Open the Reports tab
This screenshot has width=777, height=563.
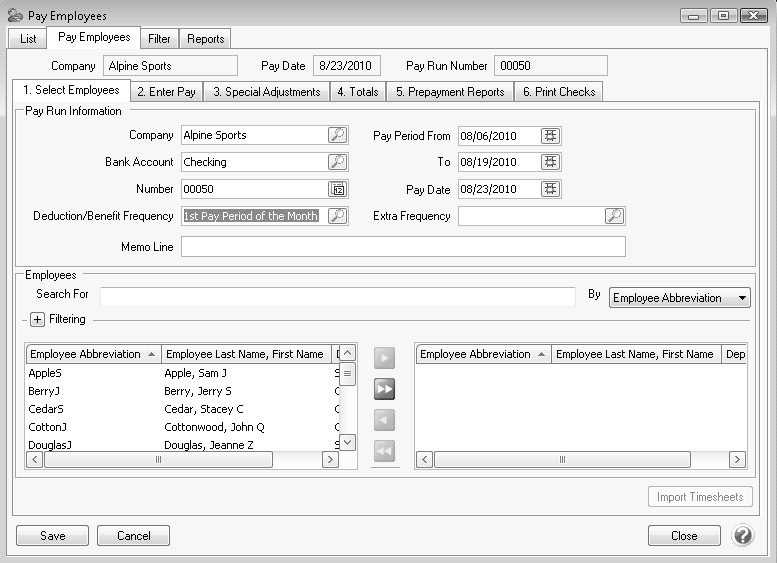coord(206,39)
